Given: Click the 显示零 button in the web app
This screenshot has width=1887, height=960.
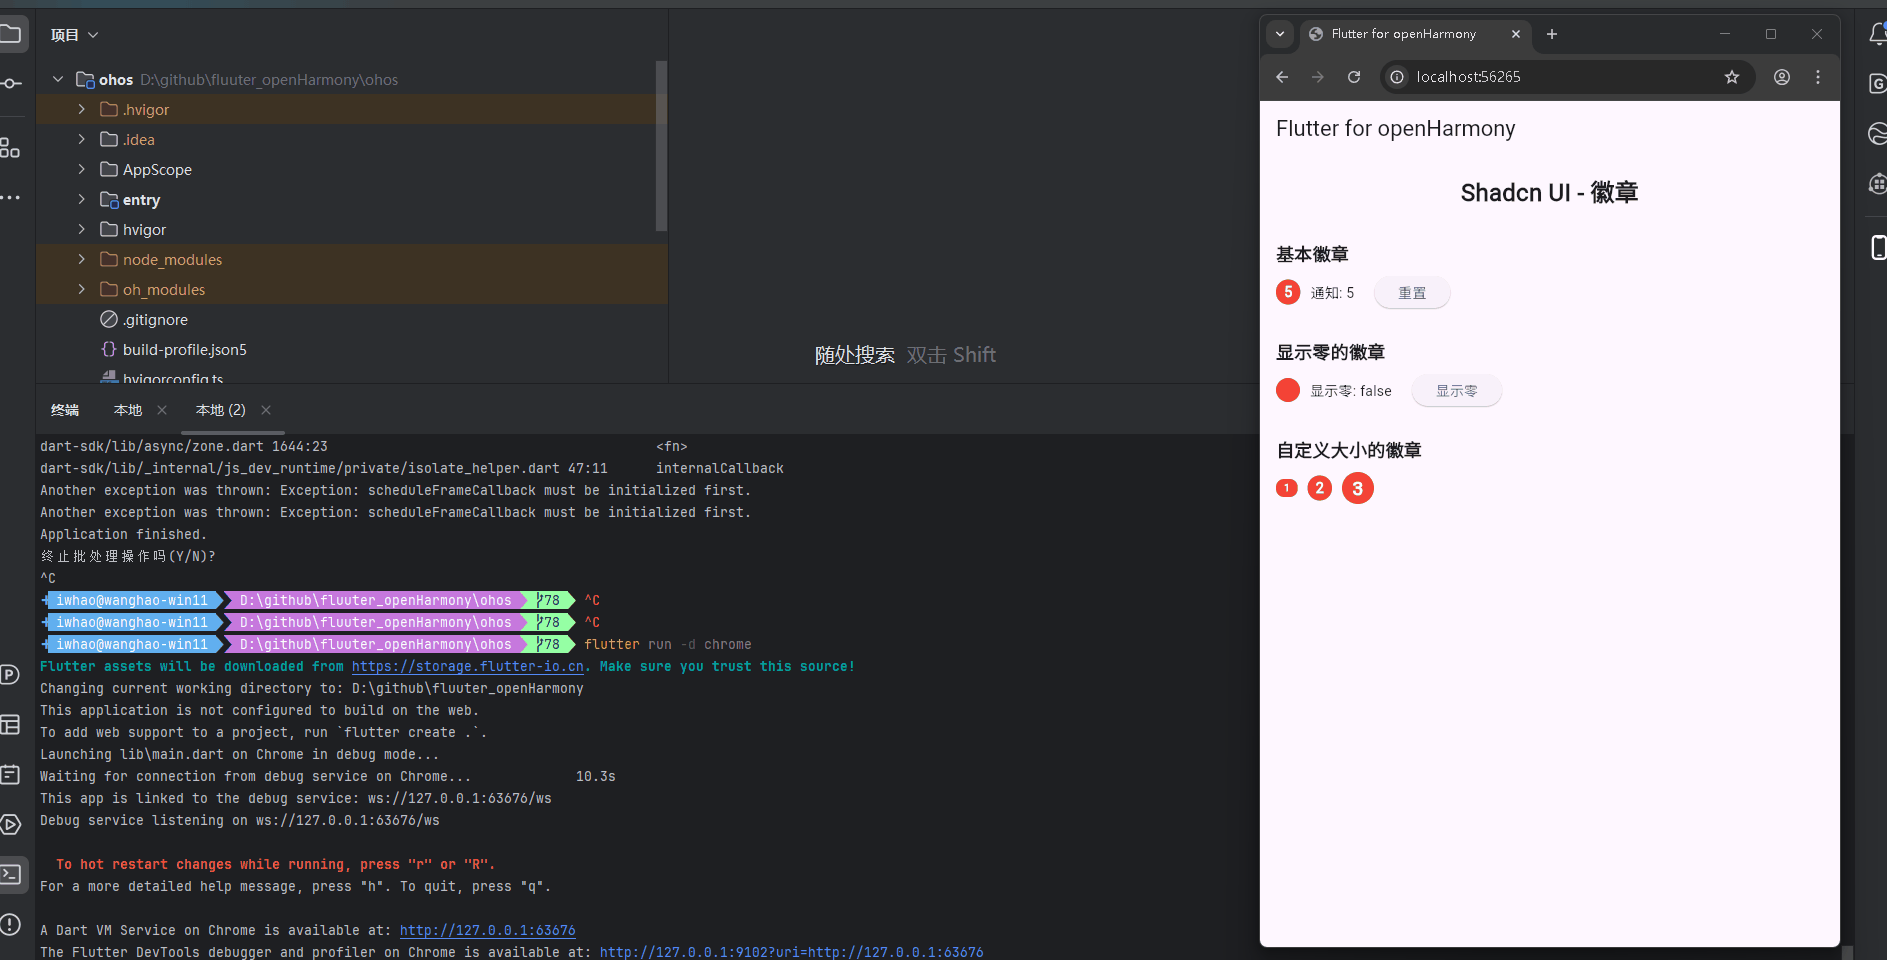Looking at the screenshot, I should click(1457, 391).
